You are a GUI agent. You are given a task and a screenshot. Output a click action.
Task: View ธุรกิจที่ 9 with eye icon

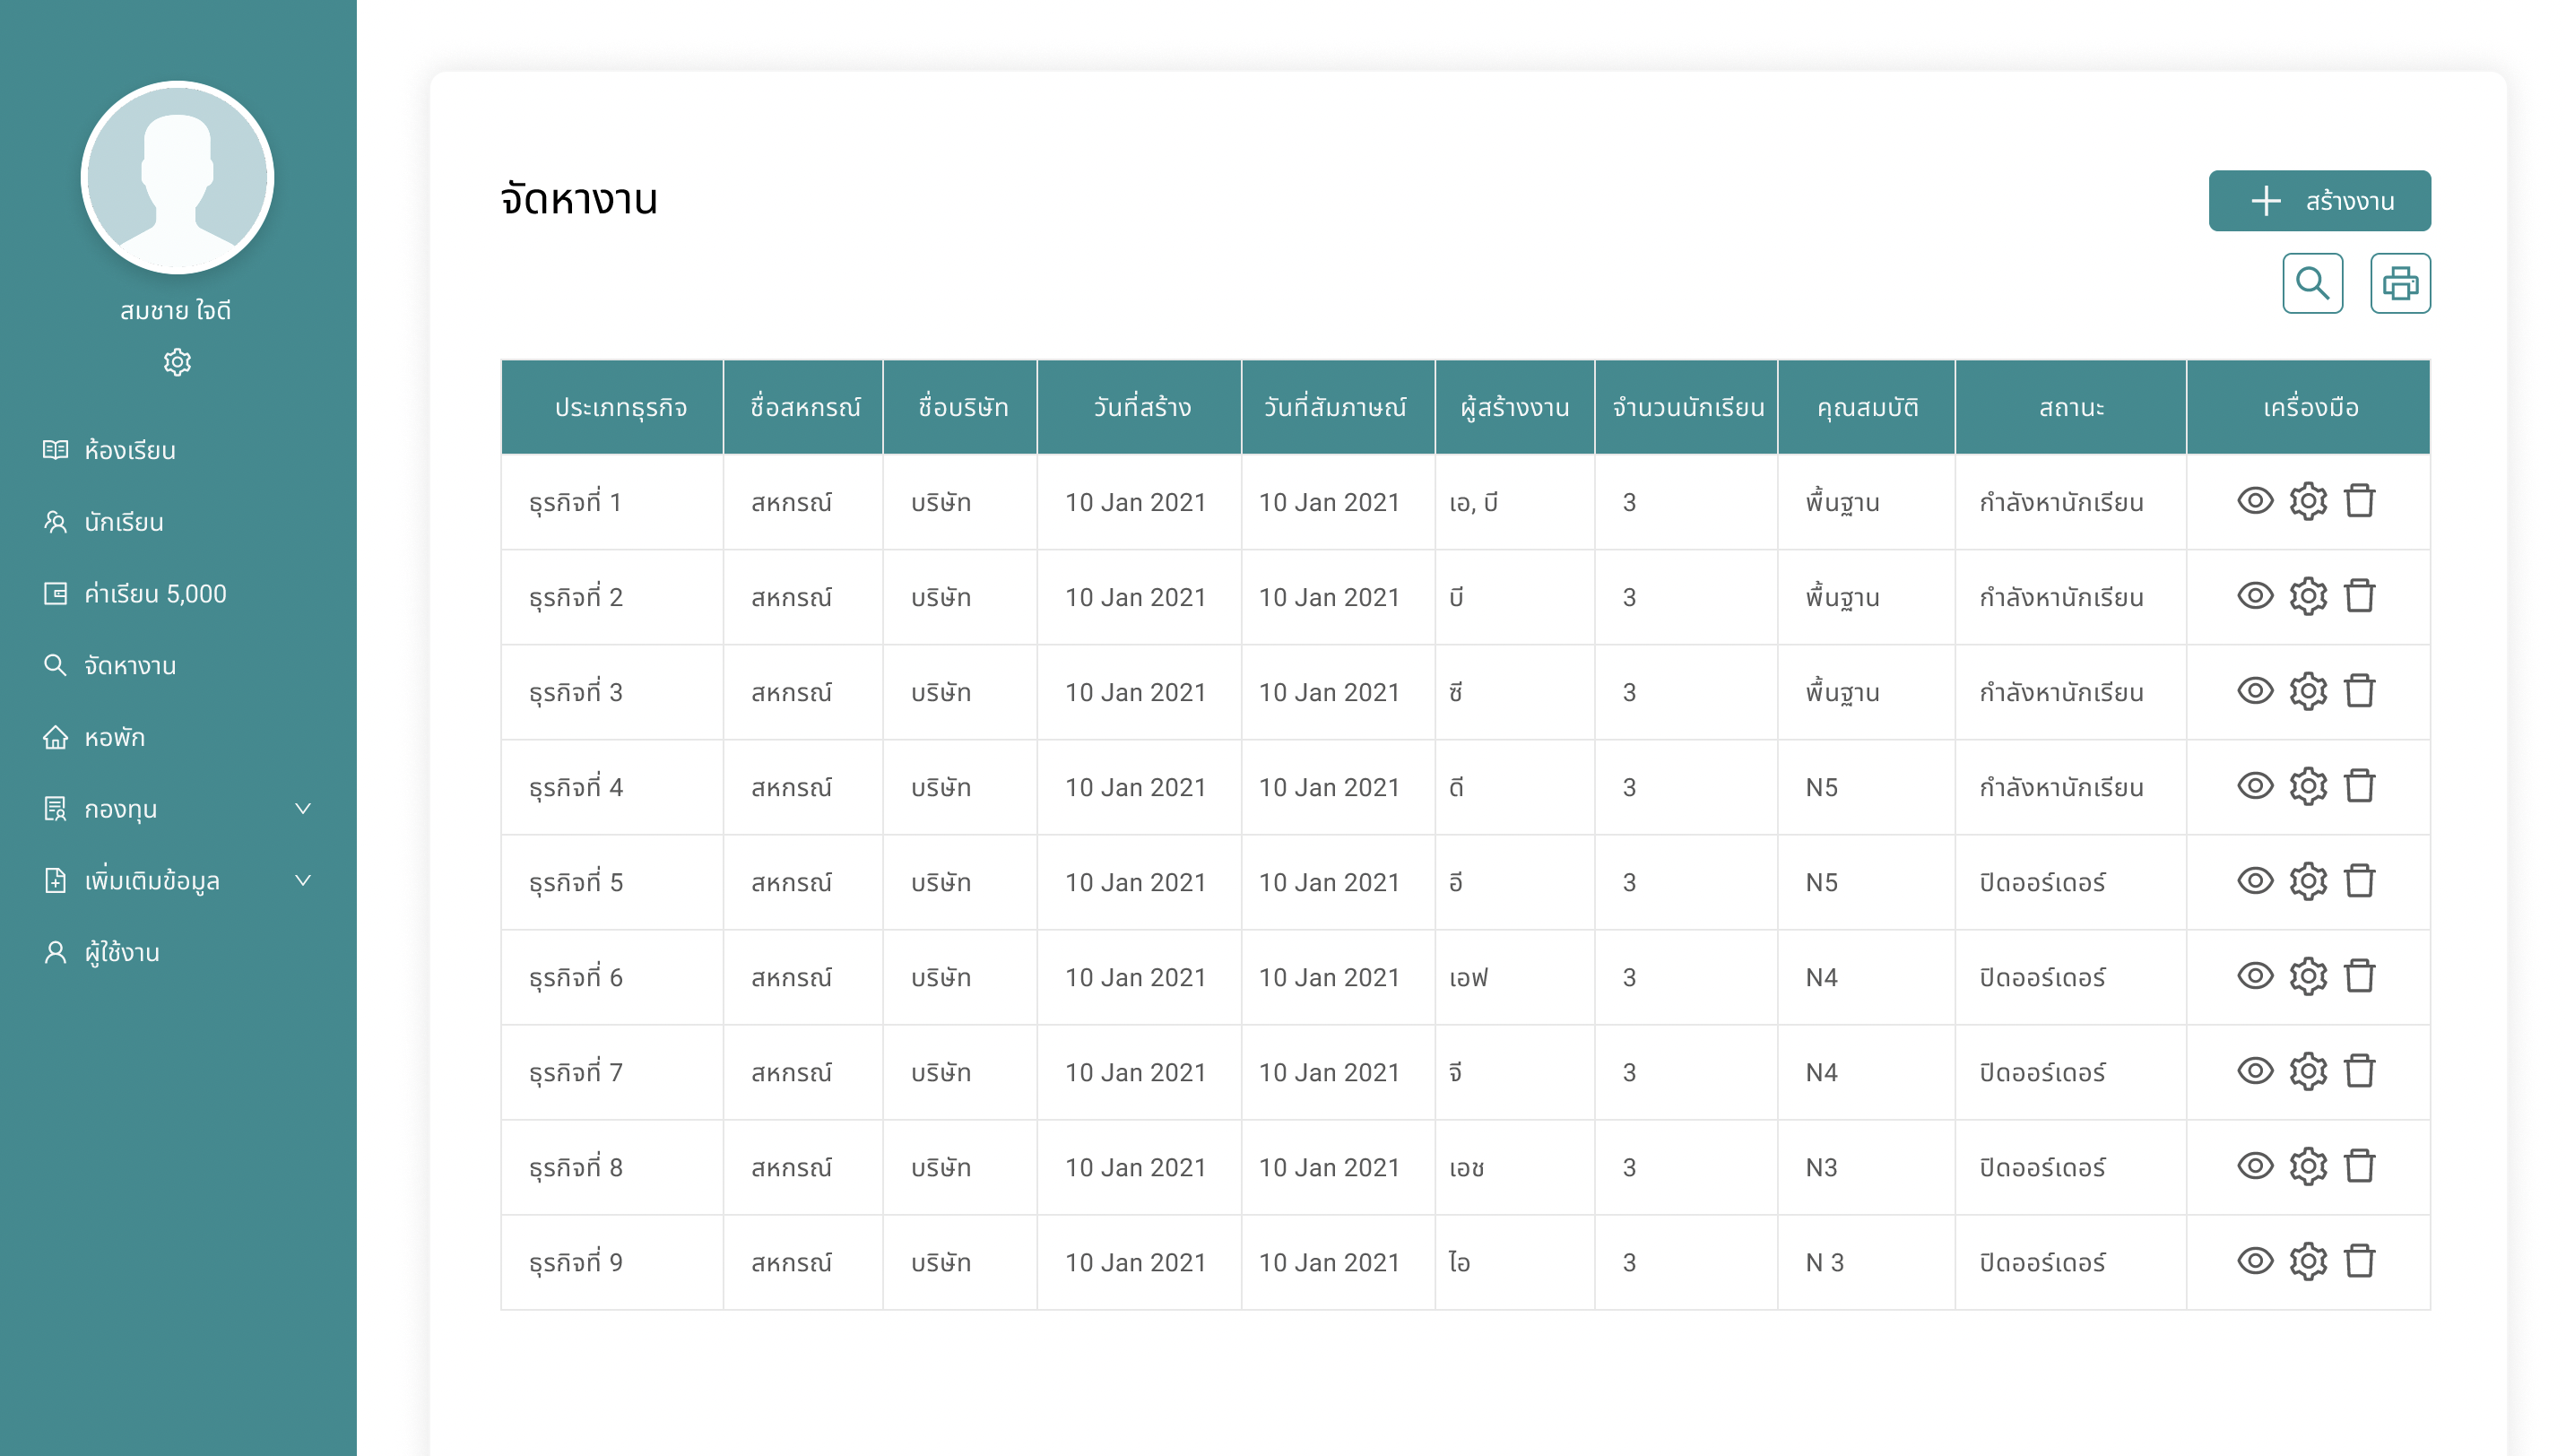pyautogui.click(x=2255, y=1261)
